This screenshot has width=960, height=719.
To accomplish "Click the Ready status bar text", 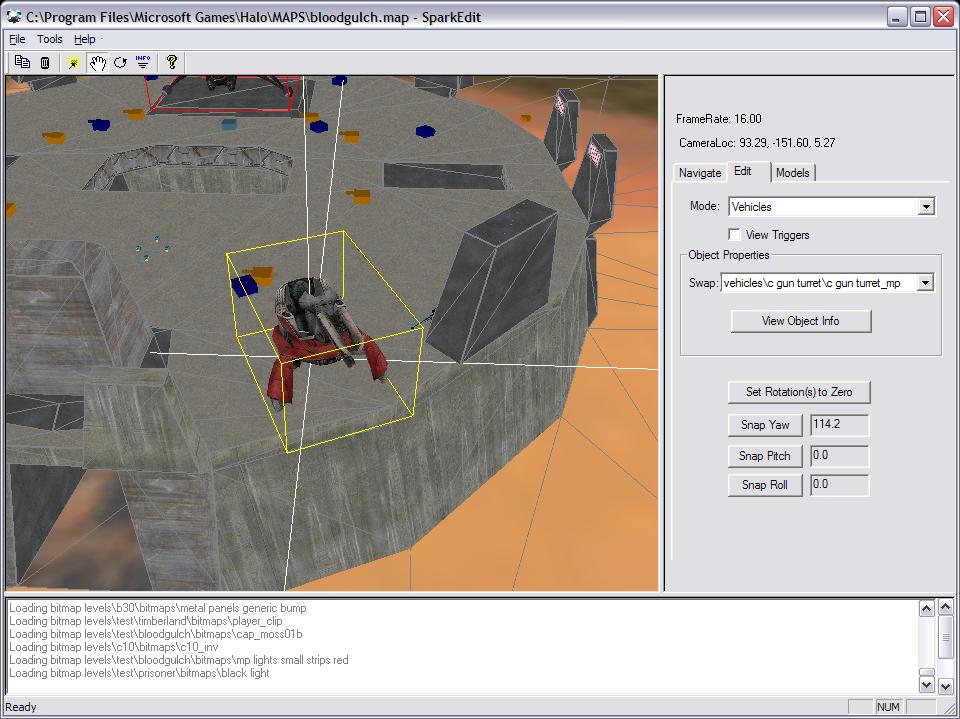I will click(x=21, y=707).
